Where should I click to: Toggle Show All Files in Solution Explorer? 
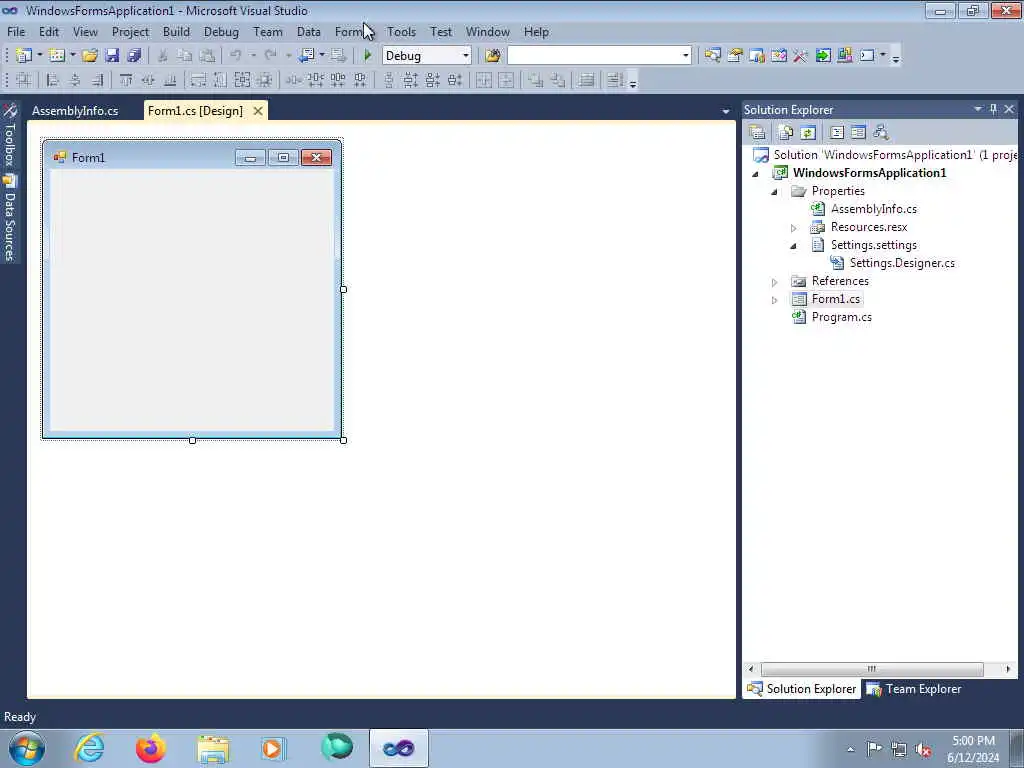[x=786, y=133]
